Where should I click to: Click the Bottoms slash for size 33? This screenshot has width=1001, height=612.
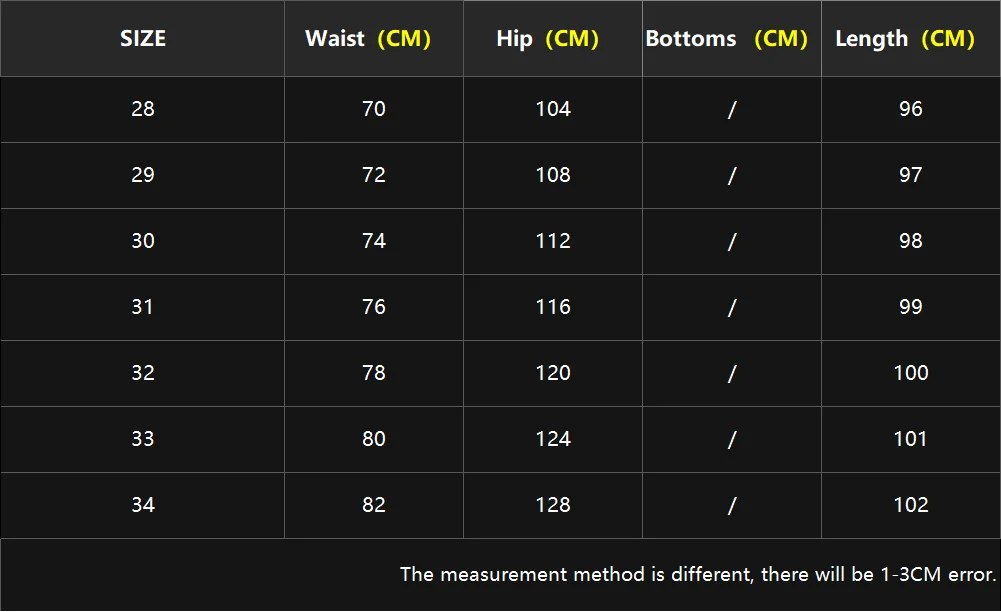pyautogui.click(x=732, y=439)
